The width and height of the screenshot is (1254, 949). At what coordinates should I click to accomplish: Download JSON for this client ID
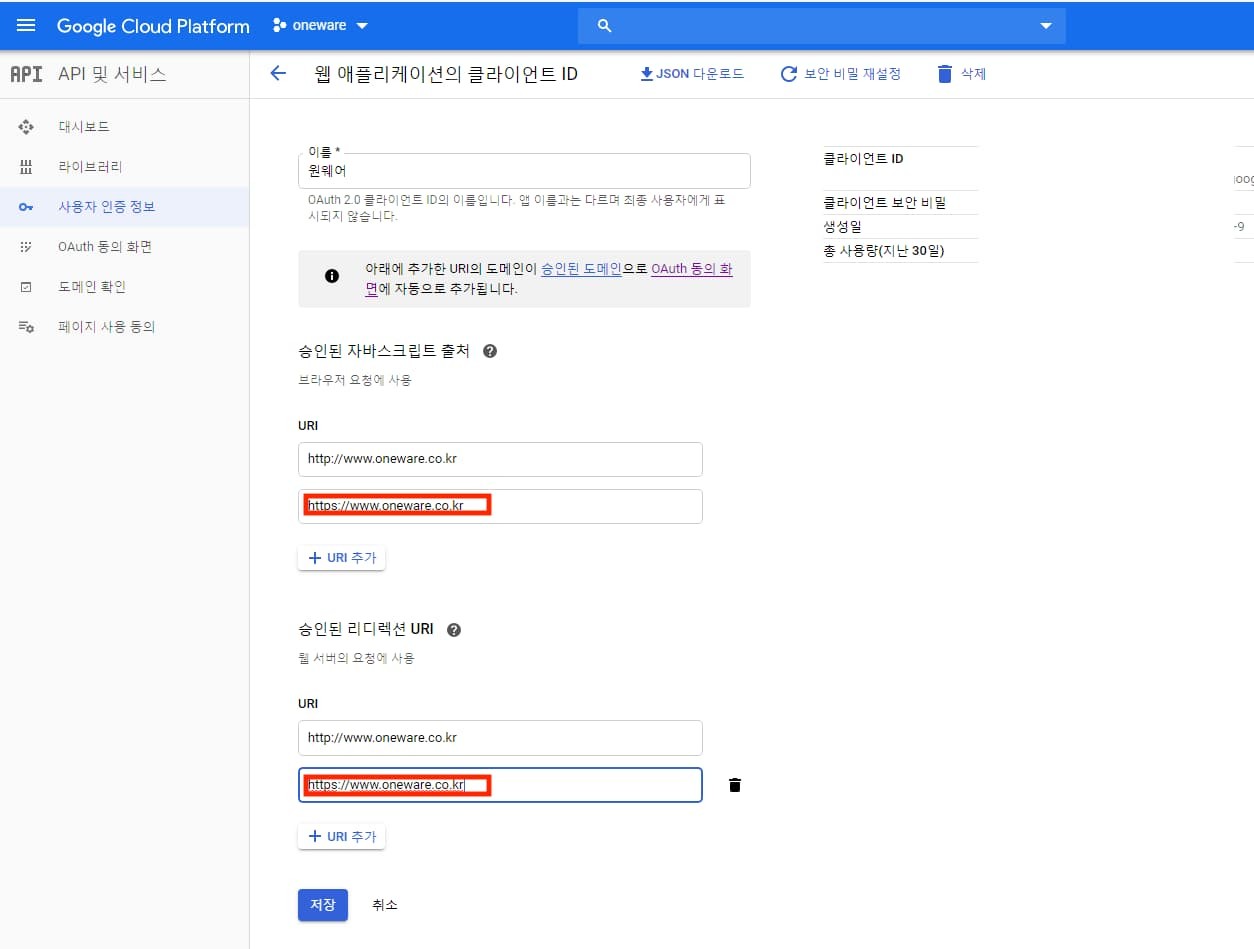tap(692, 74)
